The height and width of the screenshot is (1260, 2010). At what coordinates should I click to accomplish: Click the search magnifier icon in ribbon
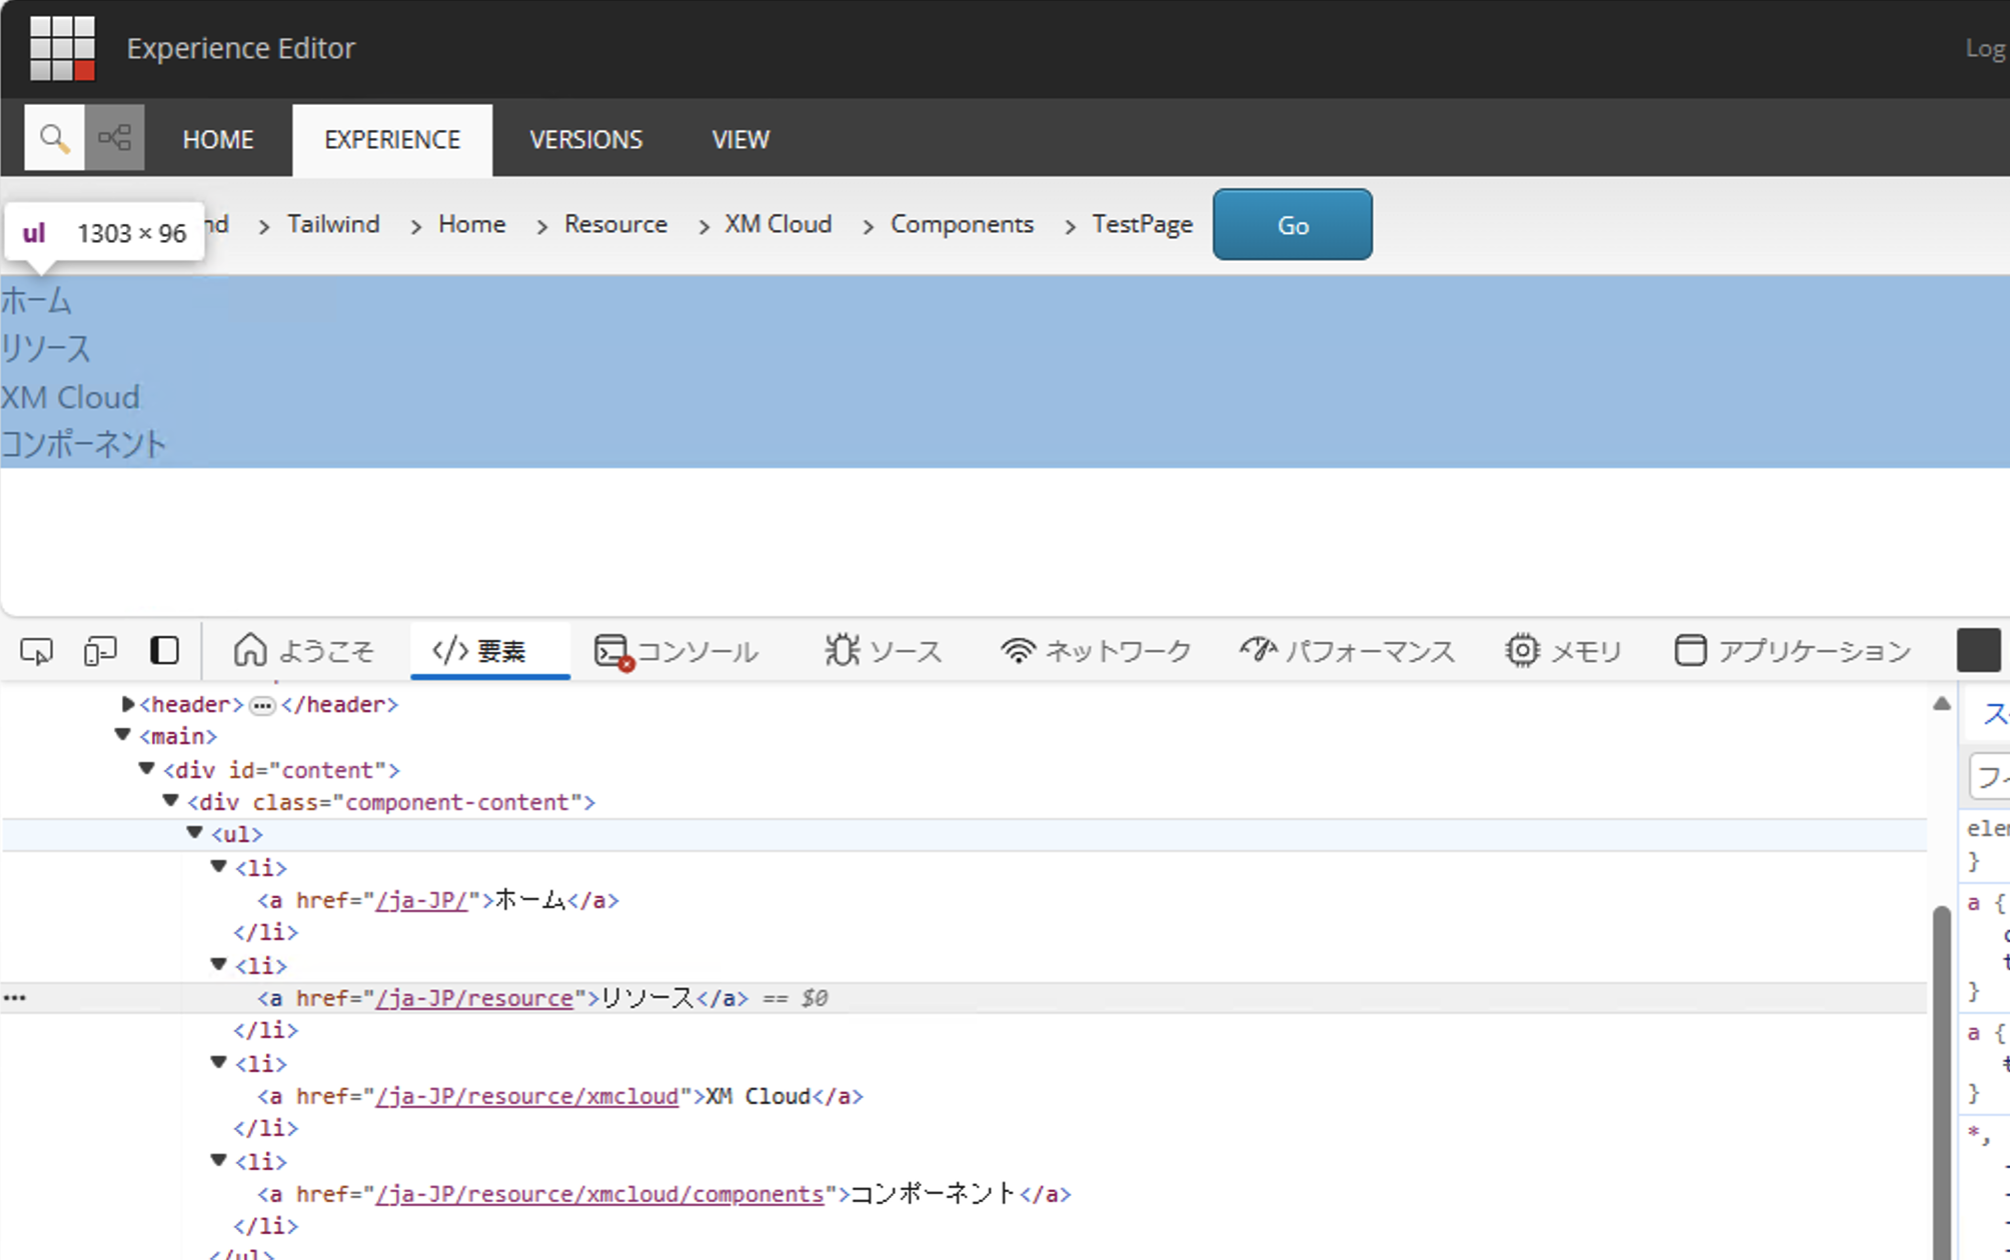coord(54,138)
